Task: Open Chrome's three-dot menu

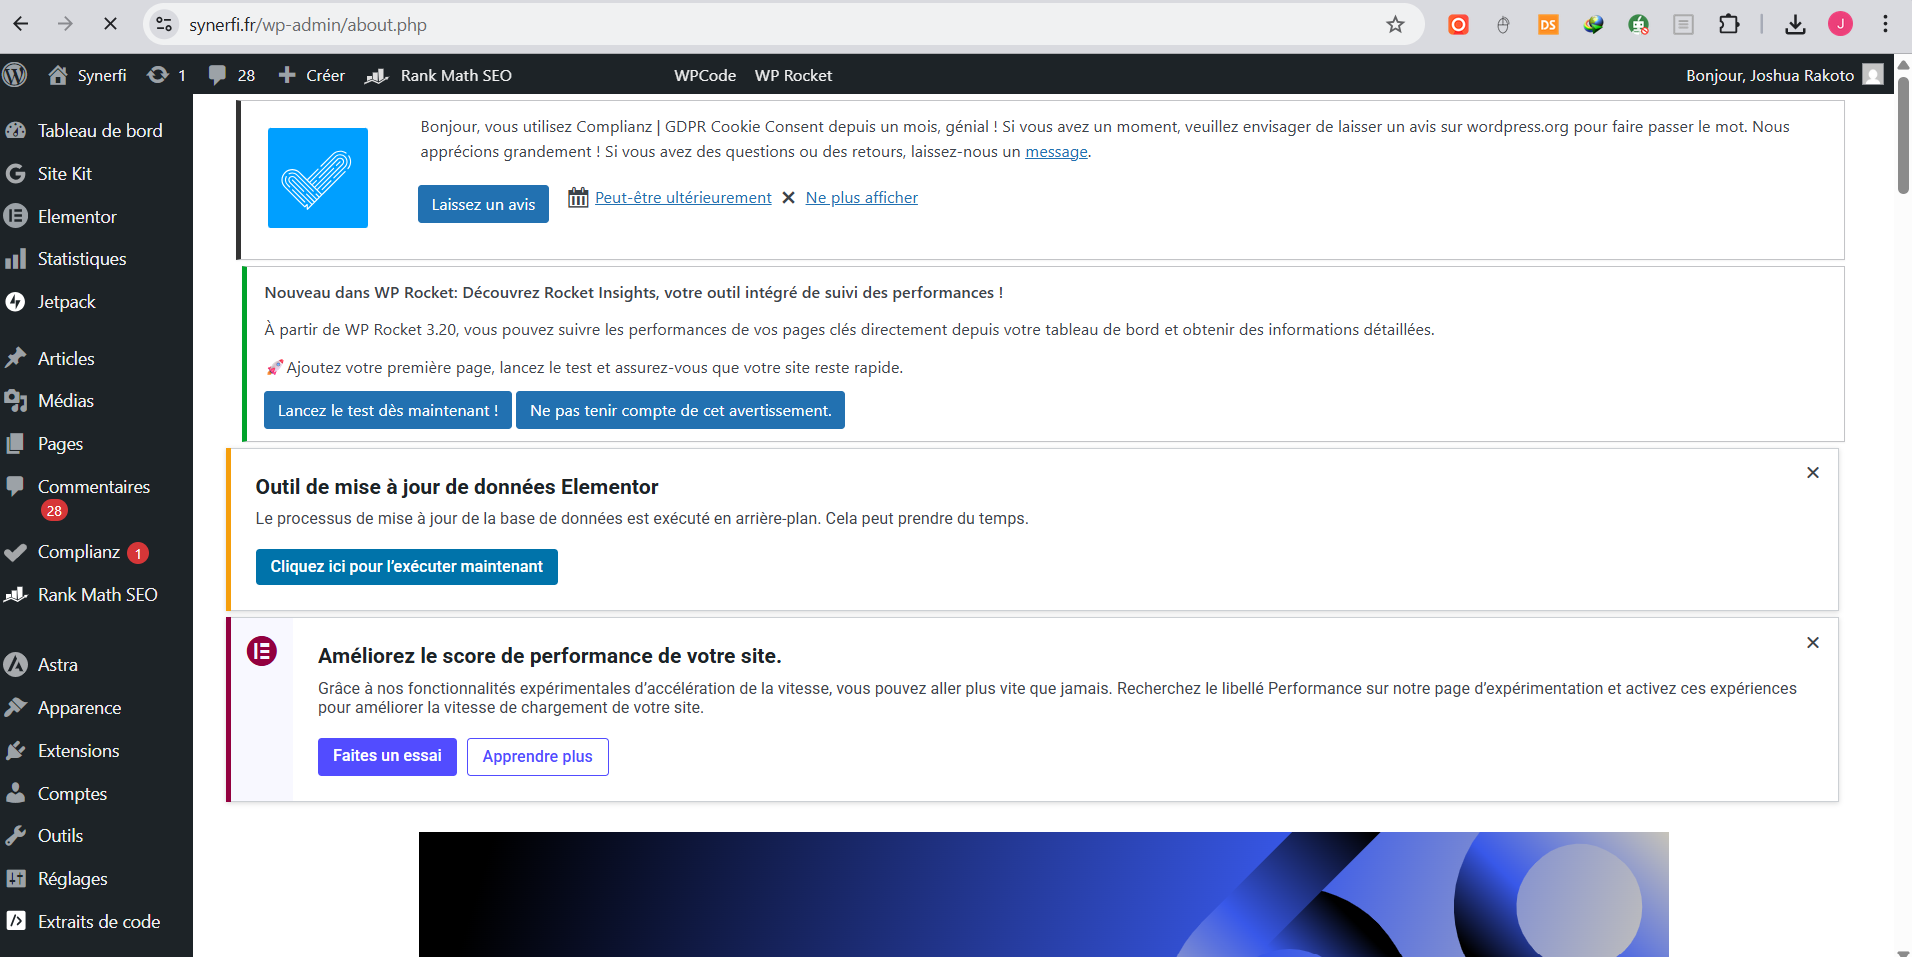Action: click(x=1885, y=24)
